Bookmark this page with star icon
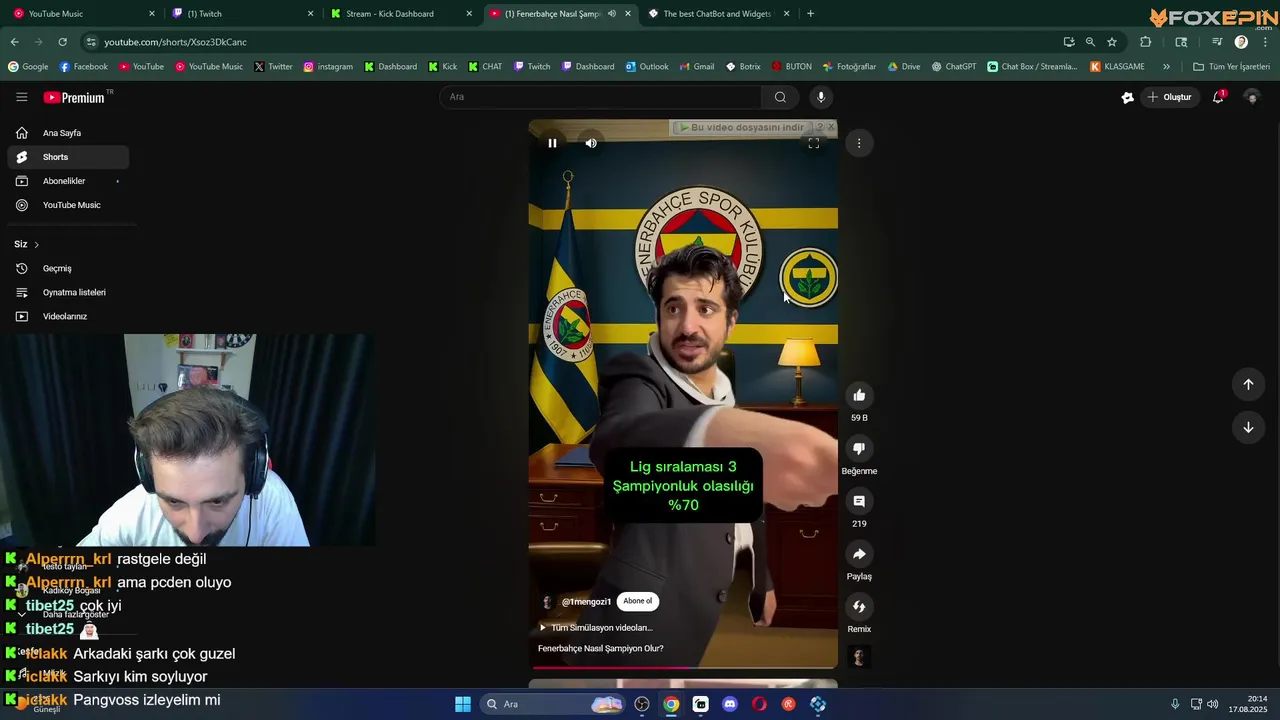Image resolution: width=1280 pixels, height=720 pixels. click(x=1112, y=42)
